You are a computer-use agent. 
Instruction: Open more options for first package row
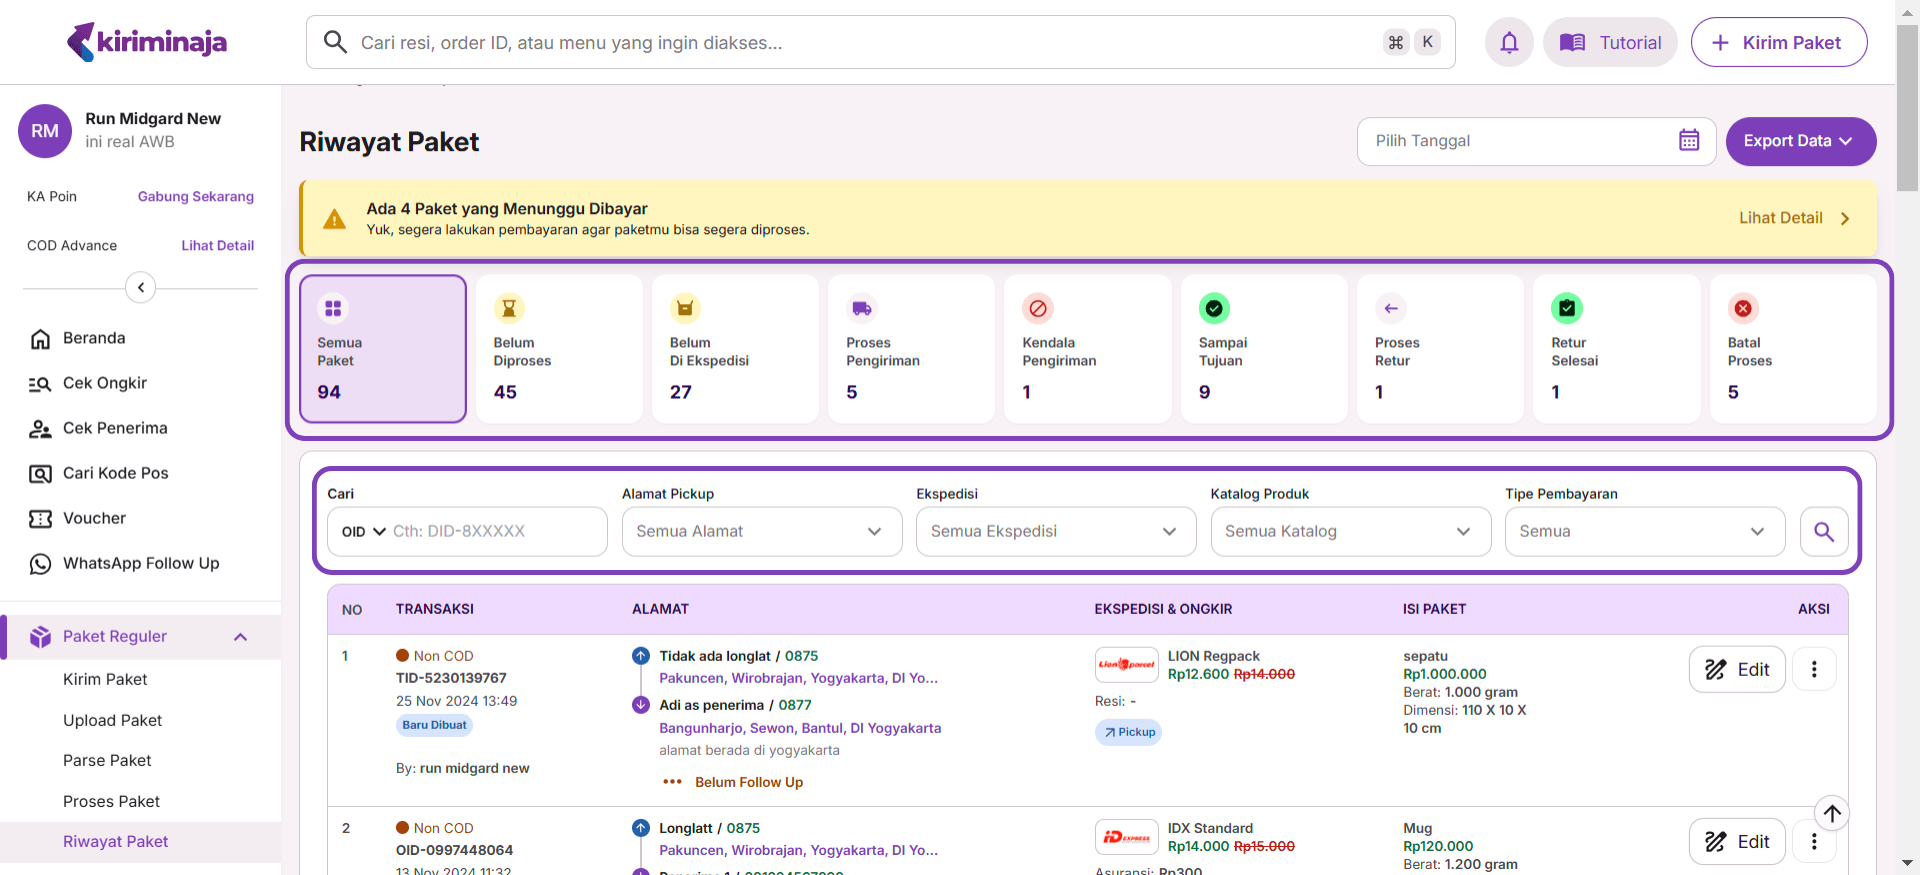1814,670
